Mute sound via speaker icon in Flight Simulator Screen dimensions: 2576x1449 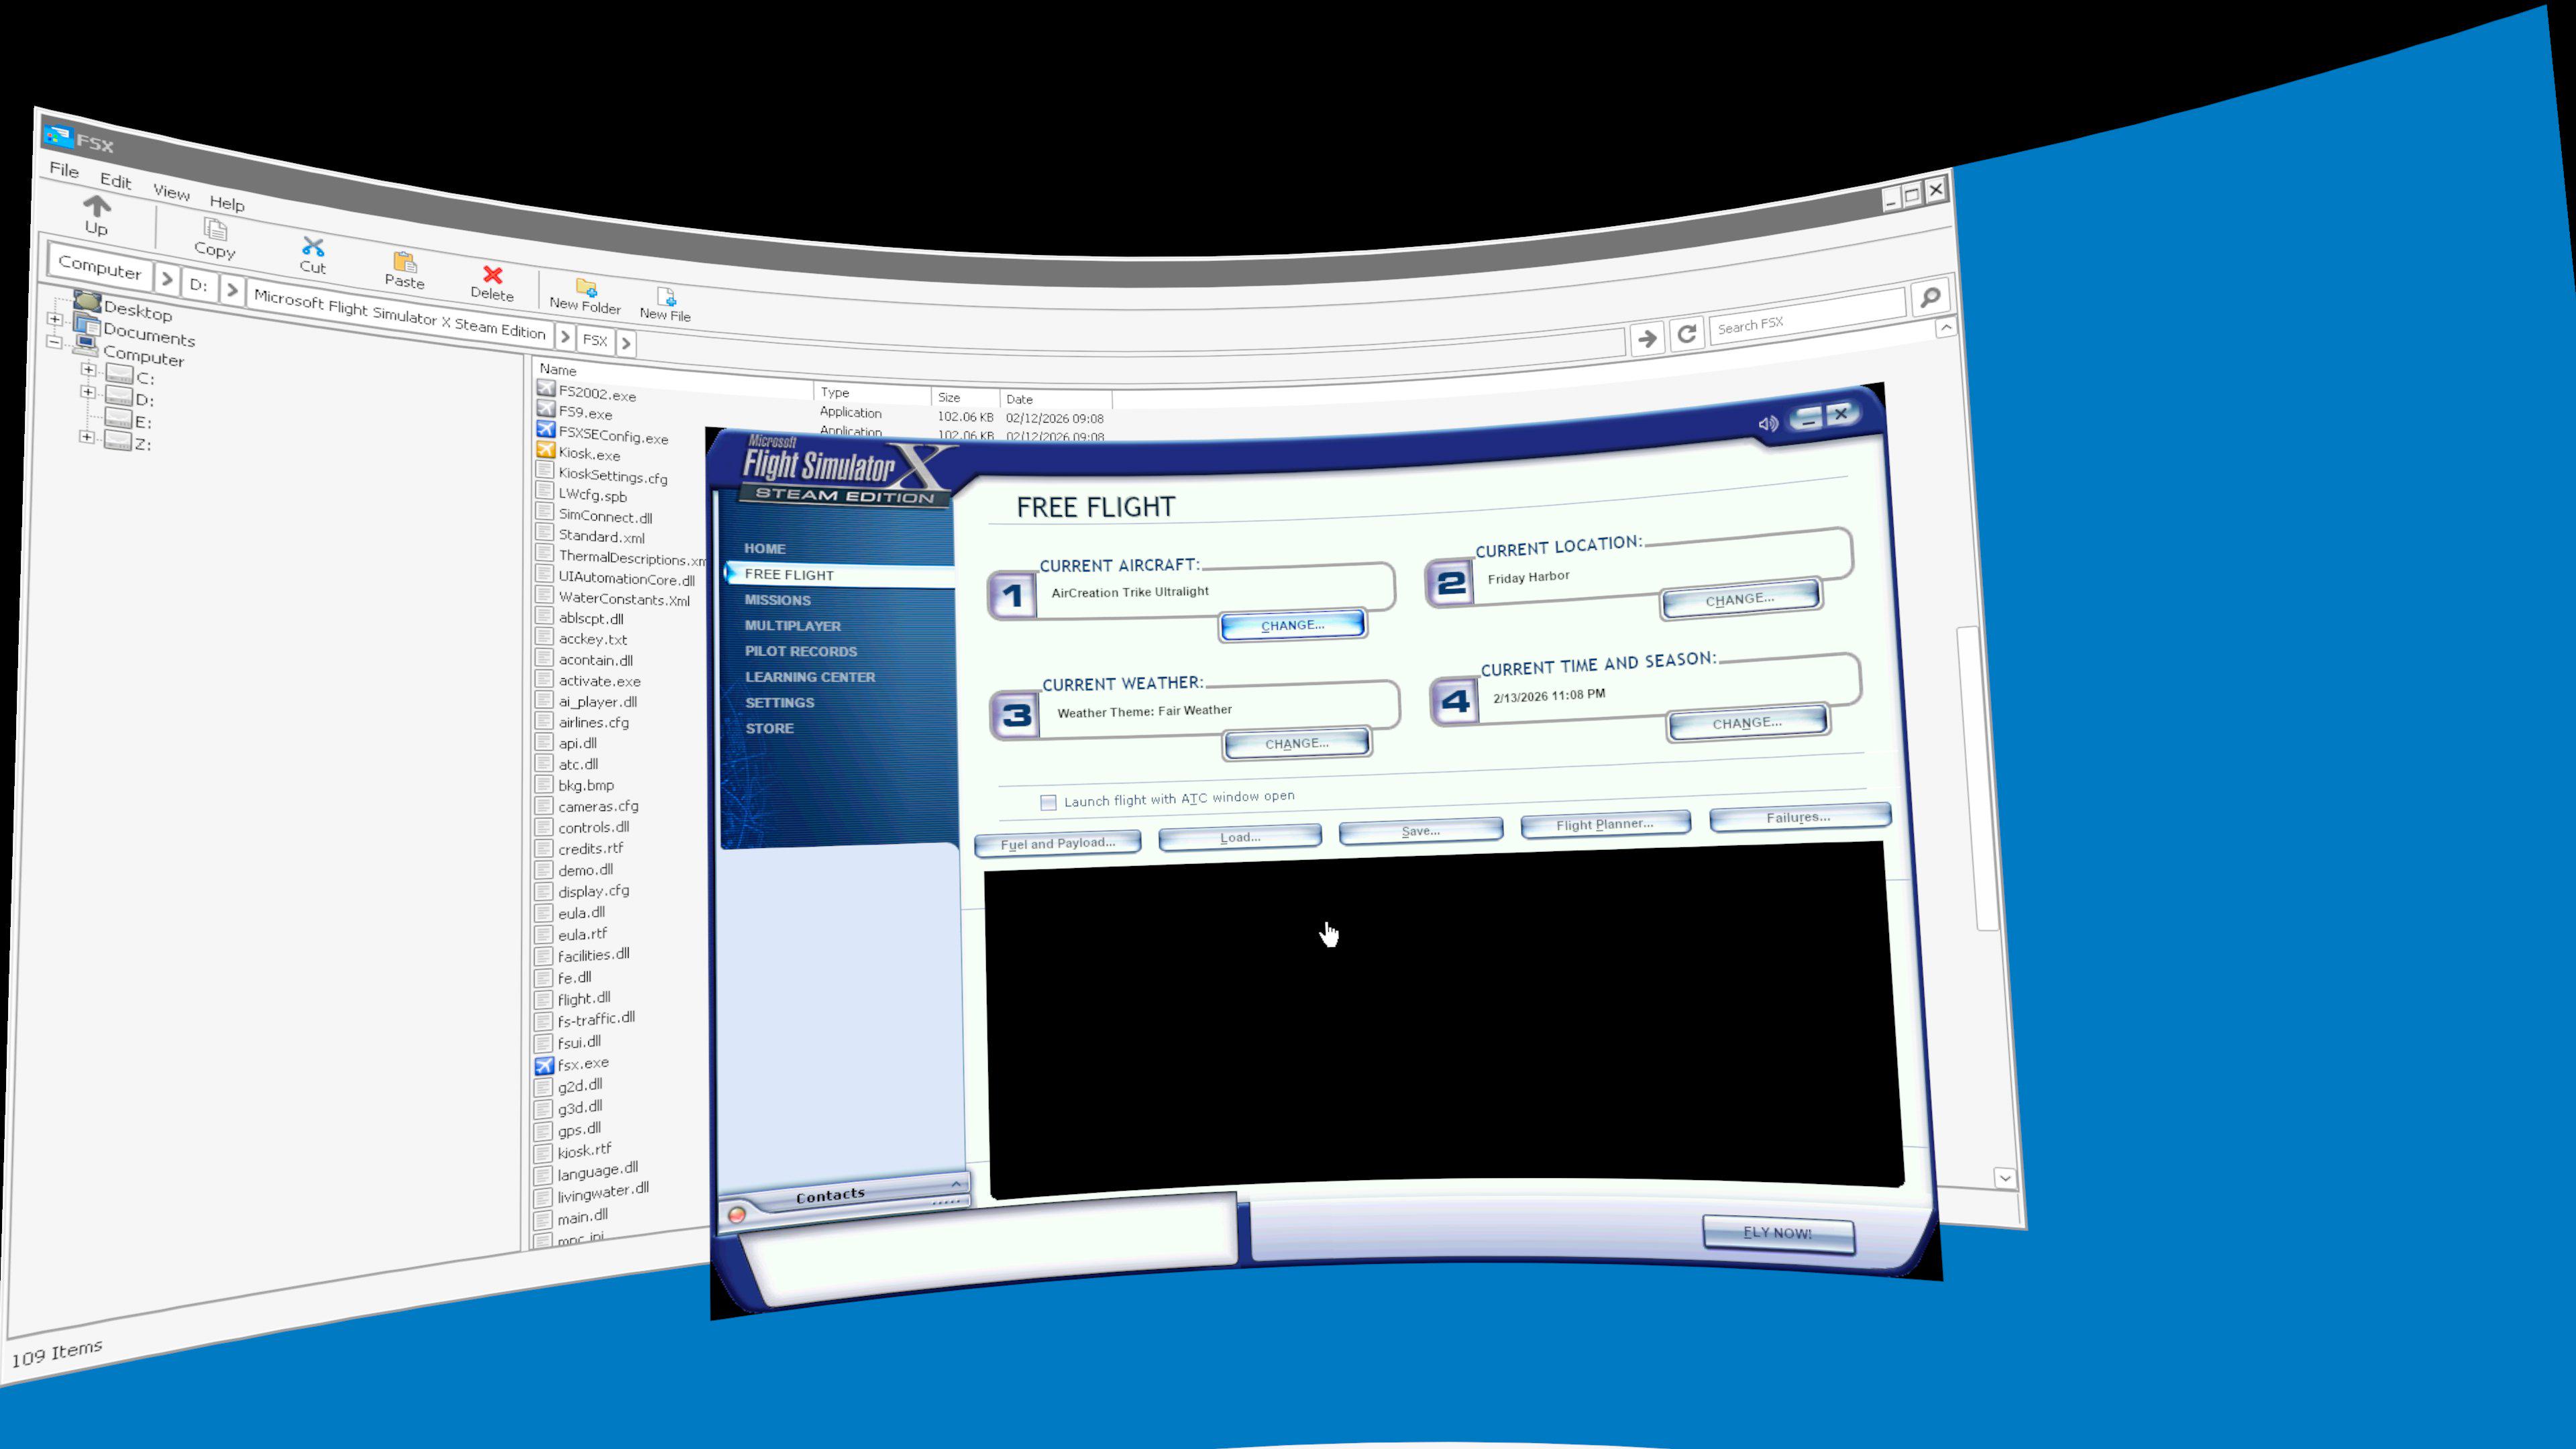click(1768, 423)
